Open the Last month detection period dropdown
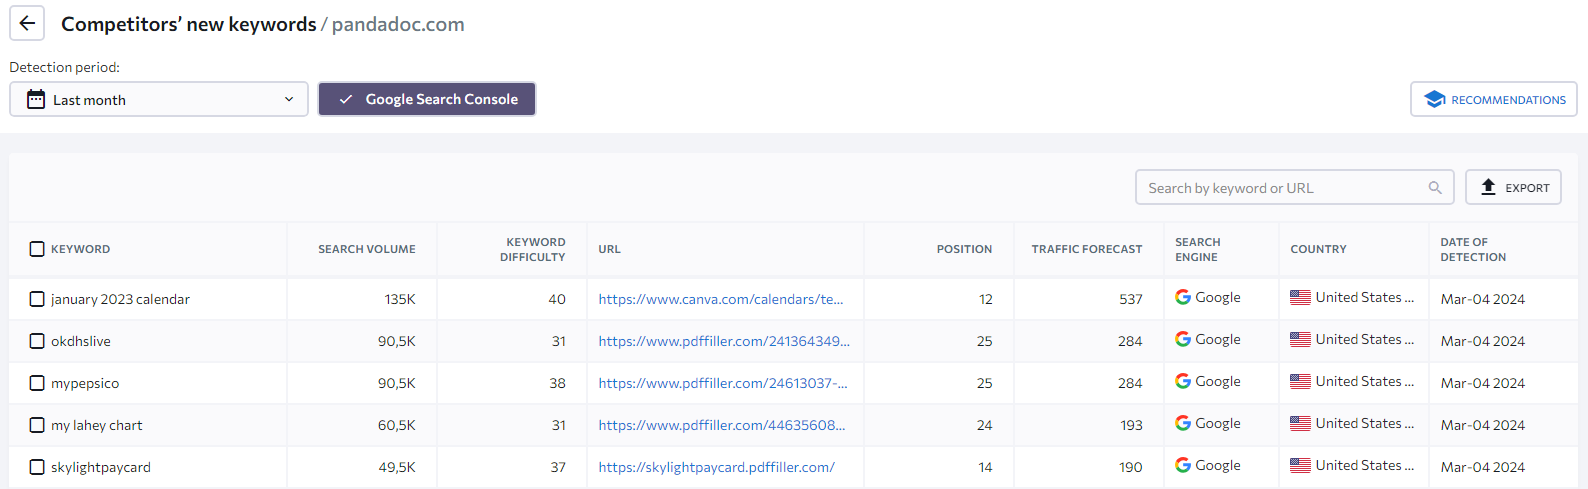 (x=159, y=99)
